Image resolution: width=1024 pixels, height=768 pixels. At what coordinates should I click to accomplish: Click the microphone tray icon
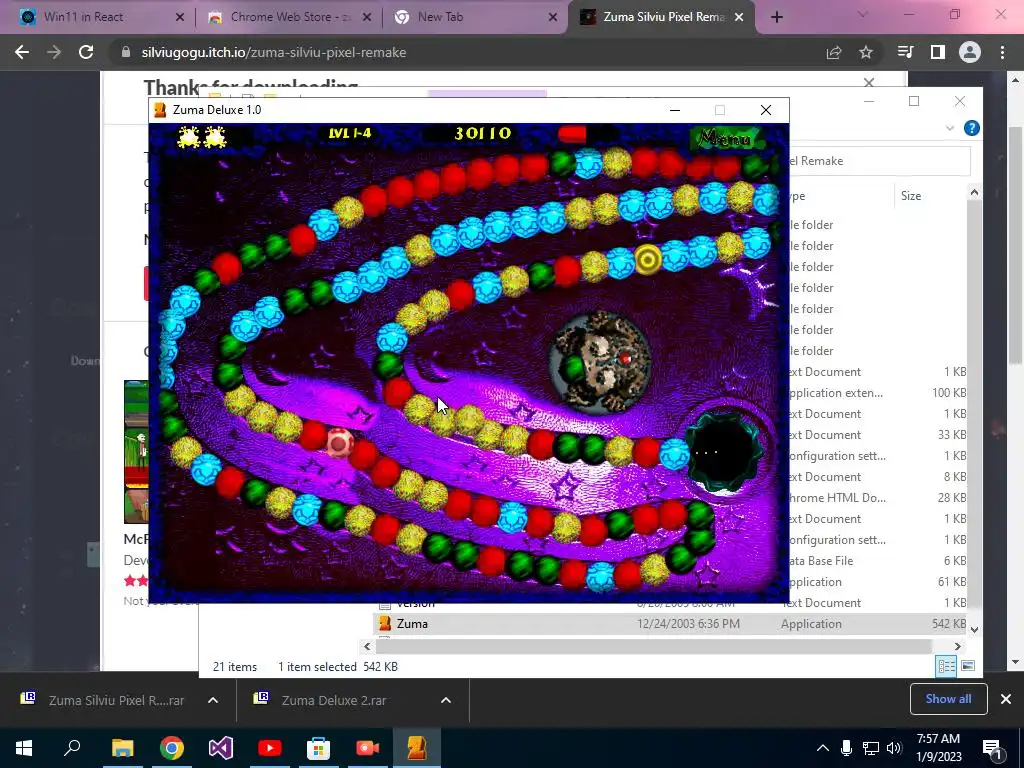(846, 748)
